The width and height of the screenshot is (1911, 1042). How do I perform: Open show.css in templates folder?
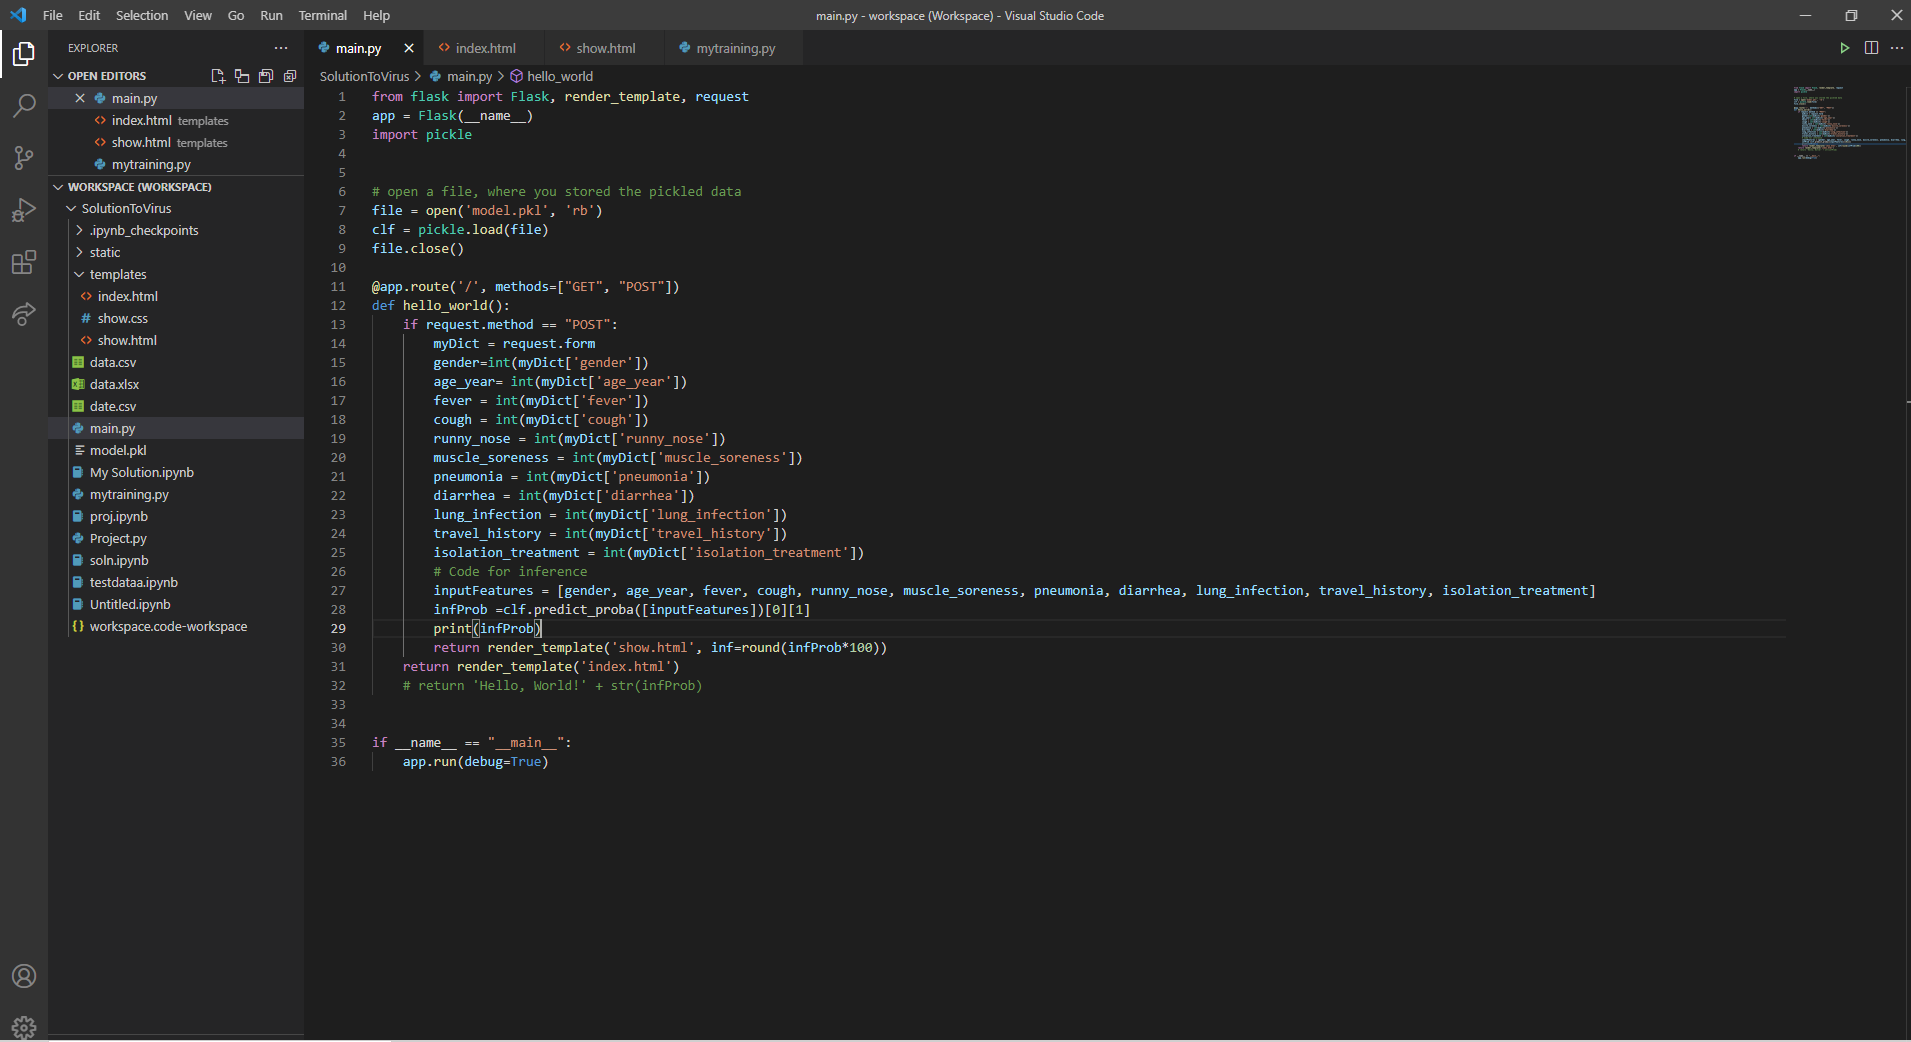pyautogui.click(x=176, y=318)
